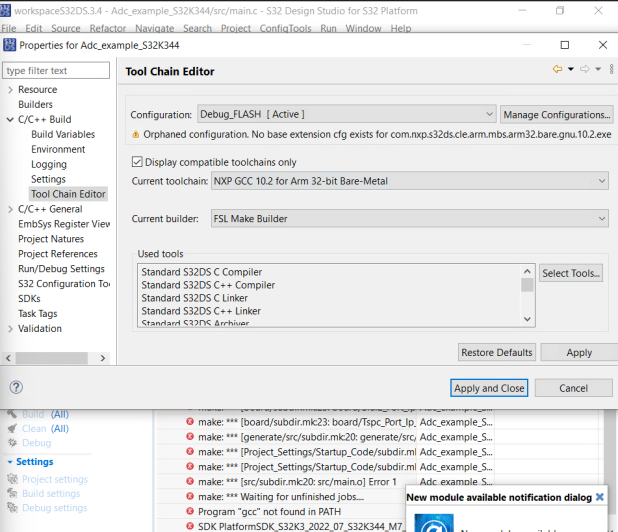
Task: Open the ConfigTools menu
Action: [285, 28]
